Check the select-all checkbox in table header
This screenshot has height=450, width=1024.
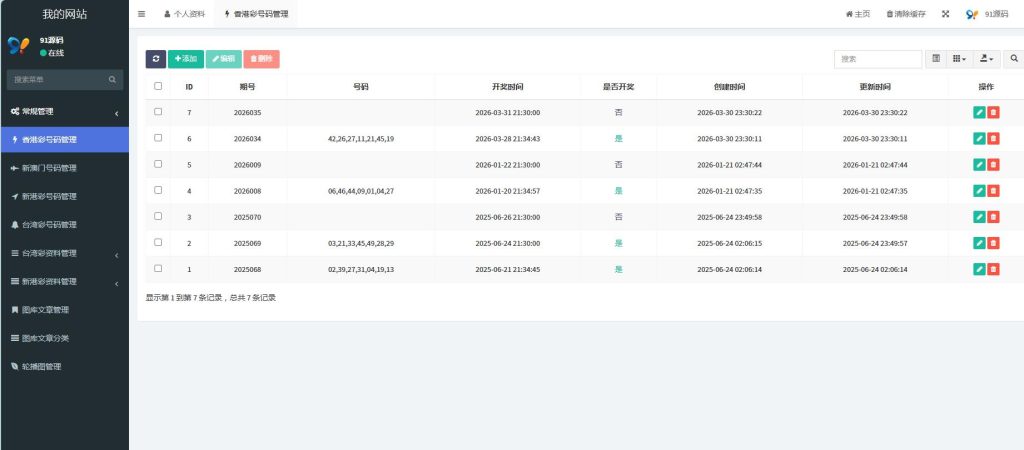click(158, 86)
